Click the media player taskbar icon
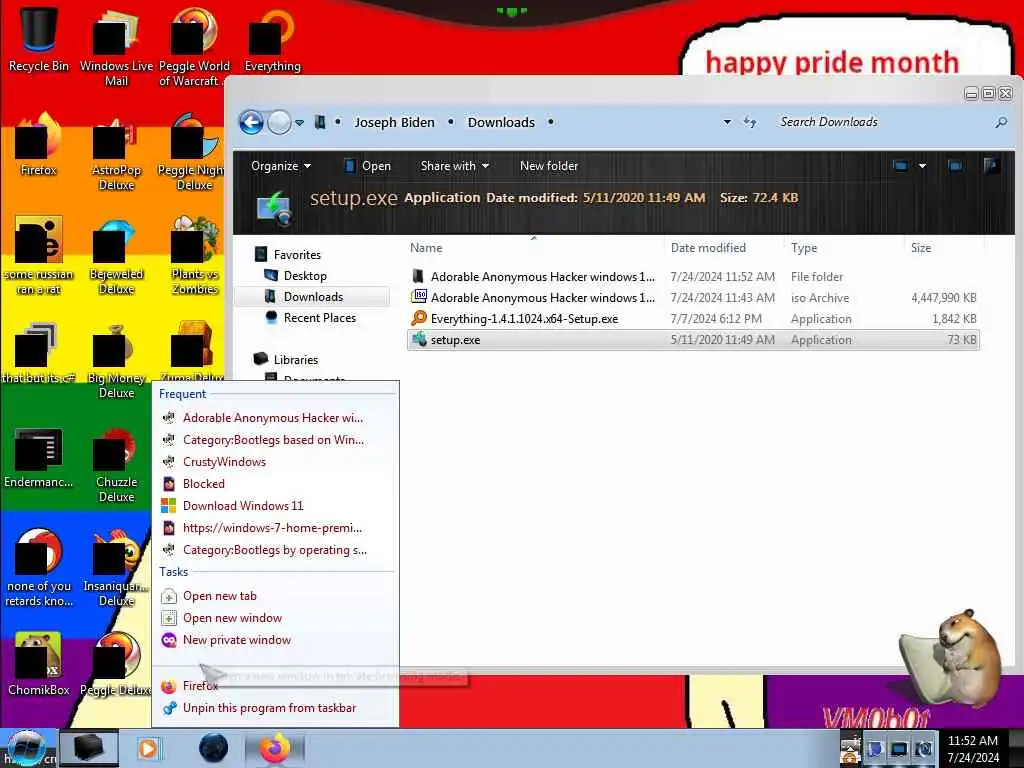 (148, 748)
